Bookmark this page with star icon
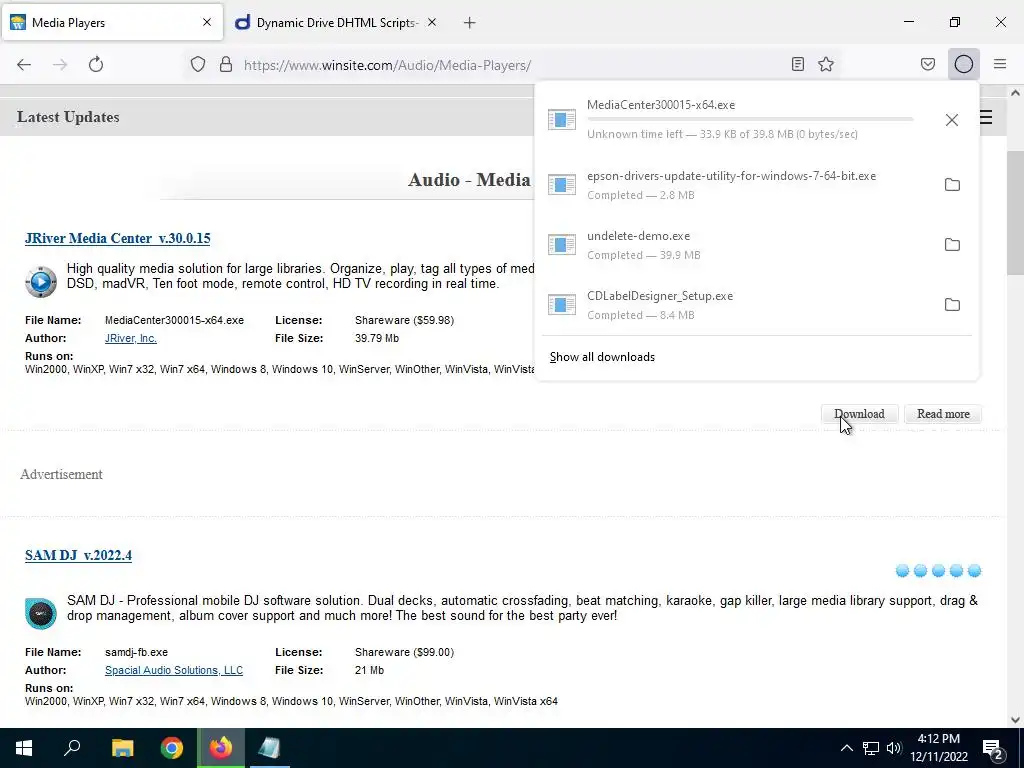Image resolution: width=1024 pixels, height=768 pixels. point(826,64)
